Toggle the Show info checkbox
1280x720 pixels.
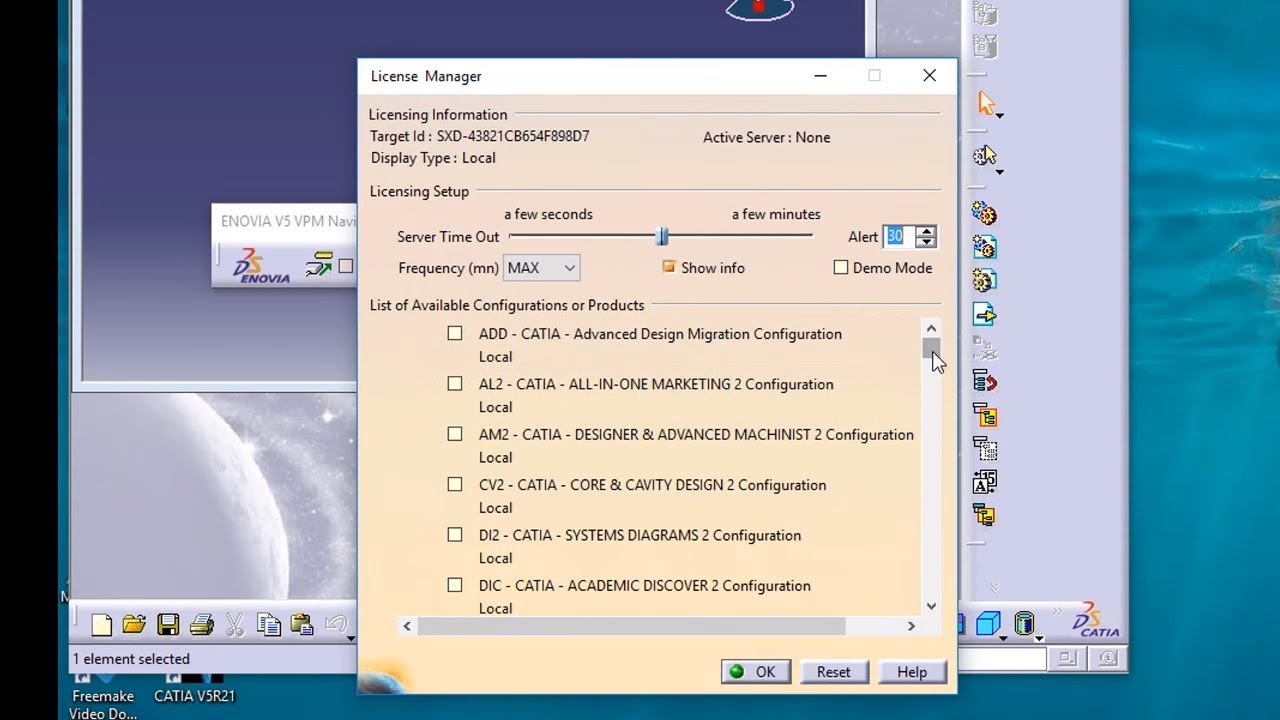tap(669, 267)
